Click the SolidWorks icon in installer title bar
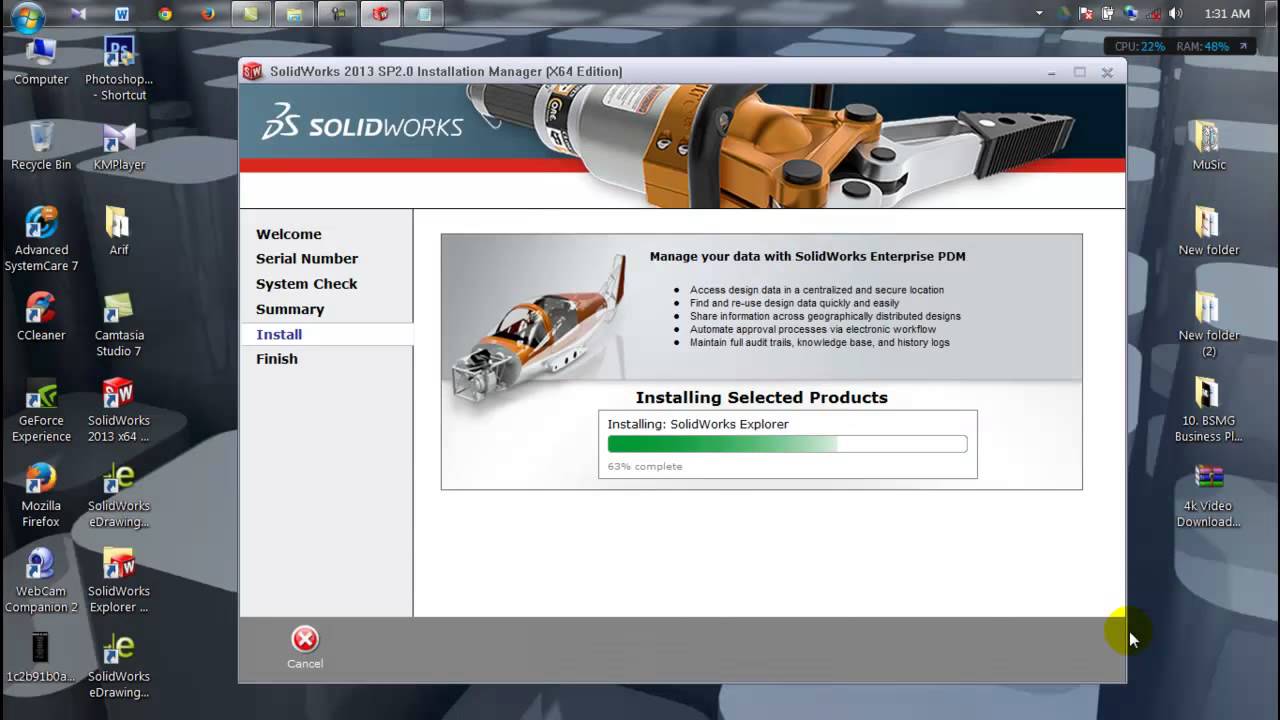 pyautogui.click(x=253, y=71)
